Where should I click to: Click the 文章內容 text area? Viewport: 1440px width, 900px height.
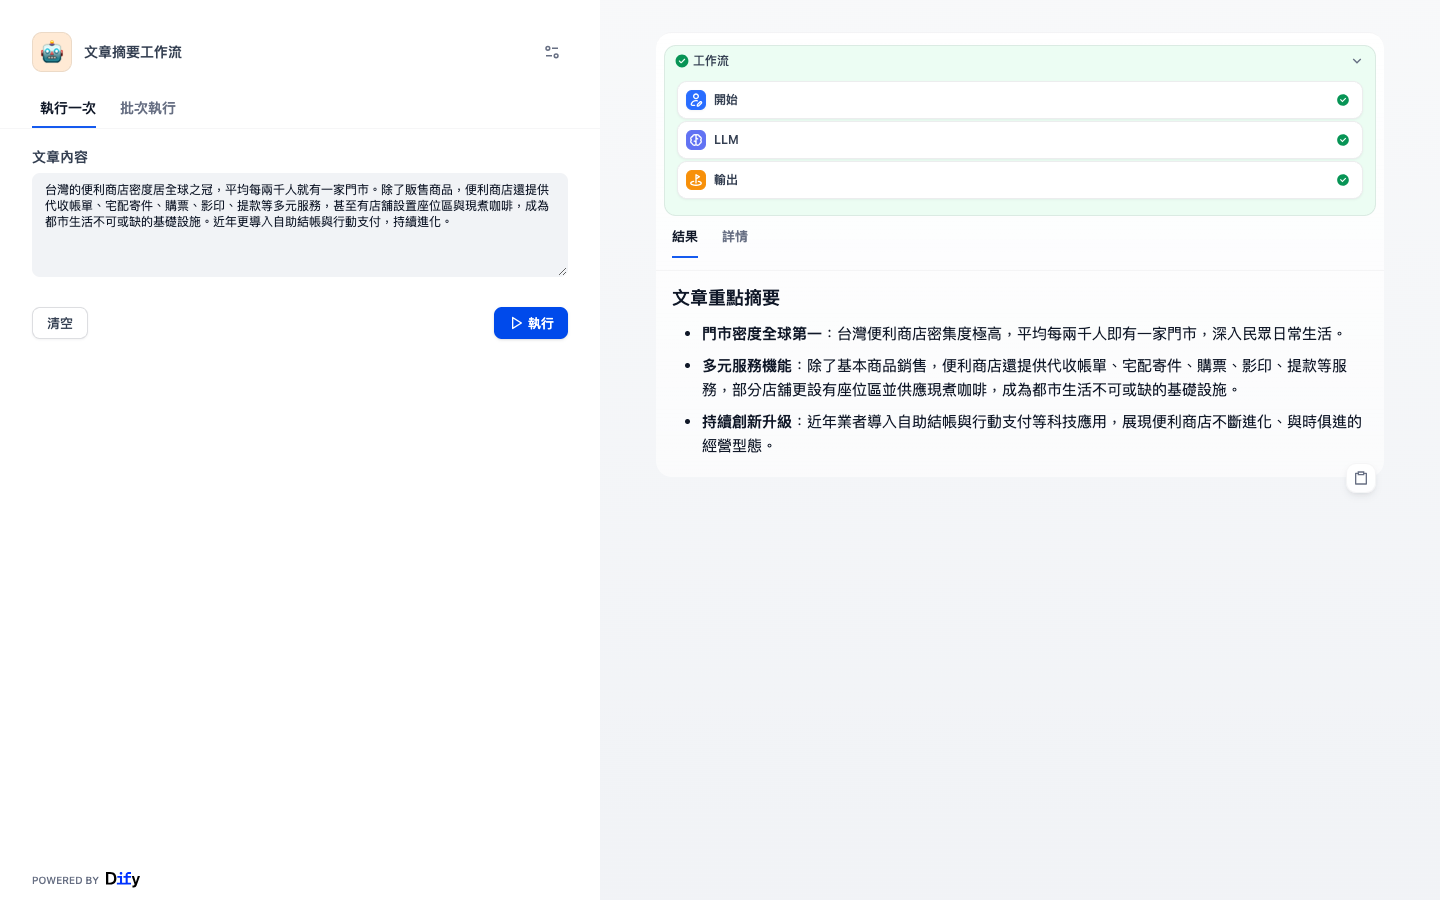(x=300, y=225)
